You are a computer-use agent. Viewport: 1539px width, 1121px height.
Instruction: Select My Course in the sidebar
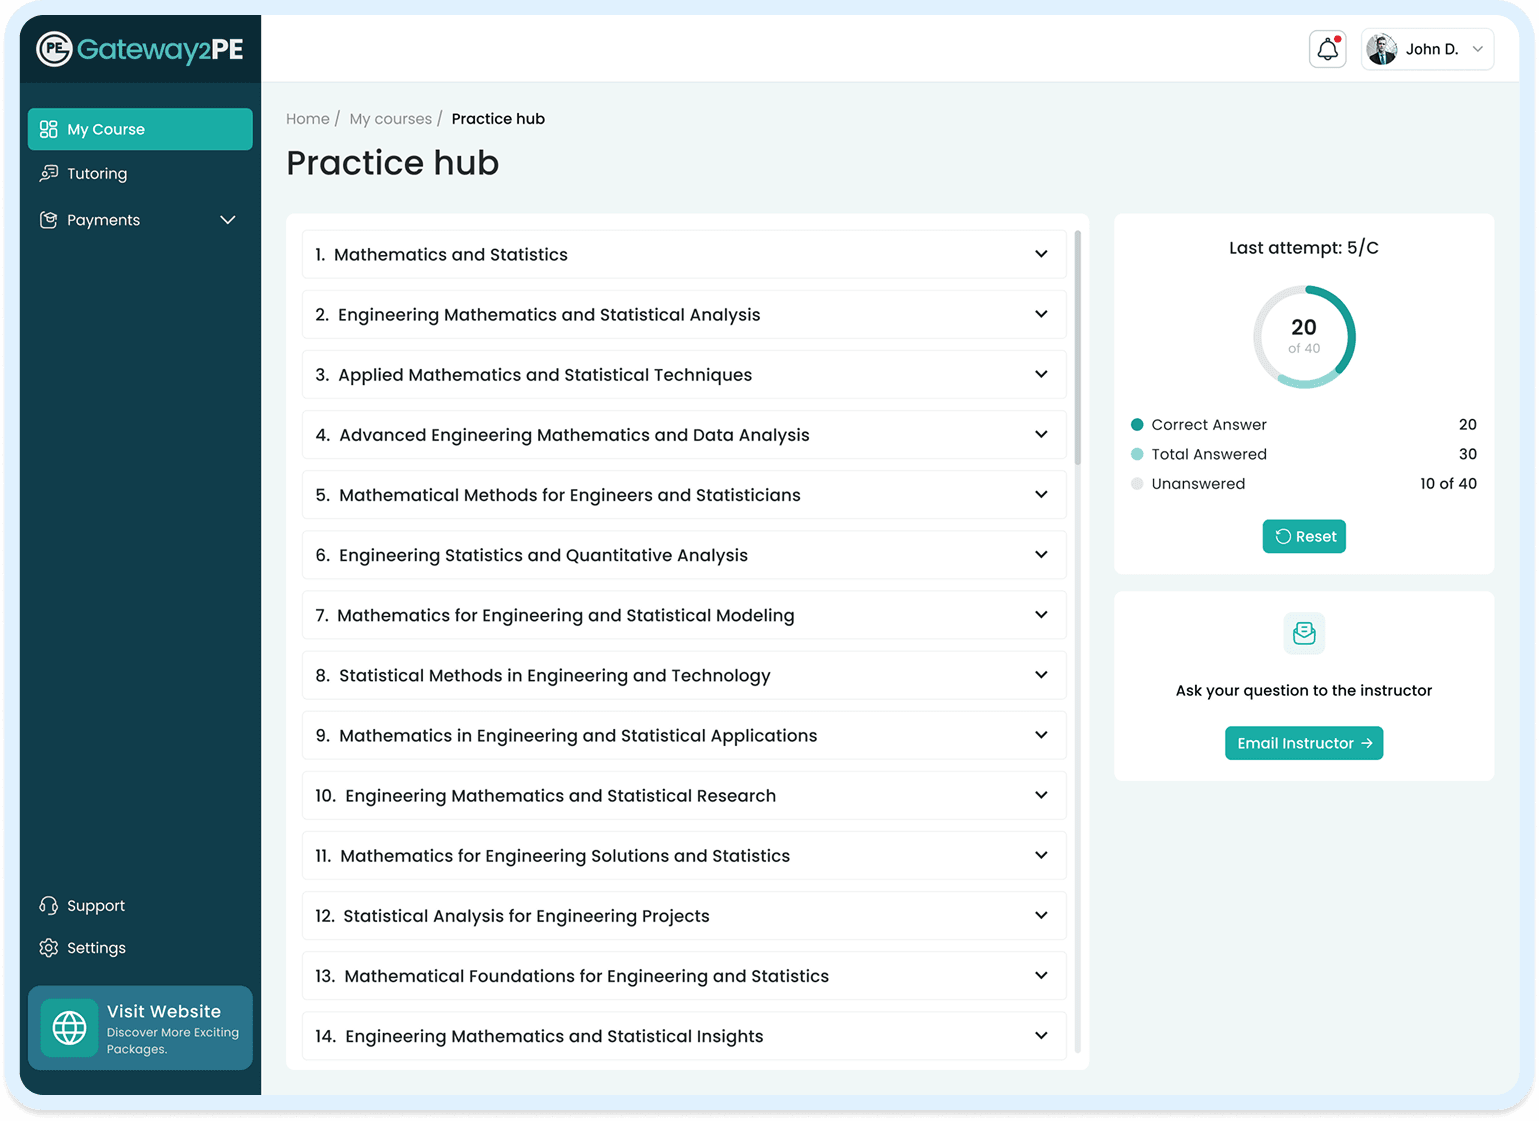pos(105,128)
